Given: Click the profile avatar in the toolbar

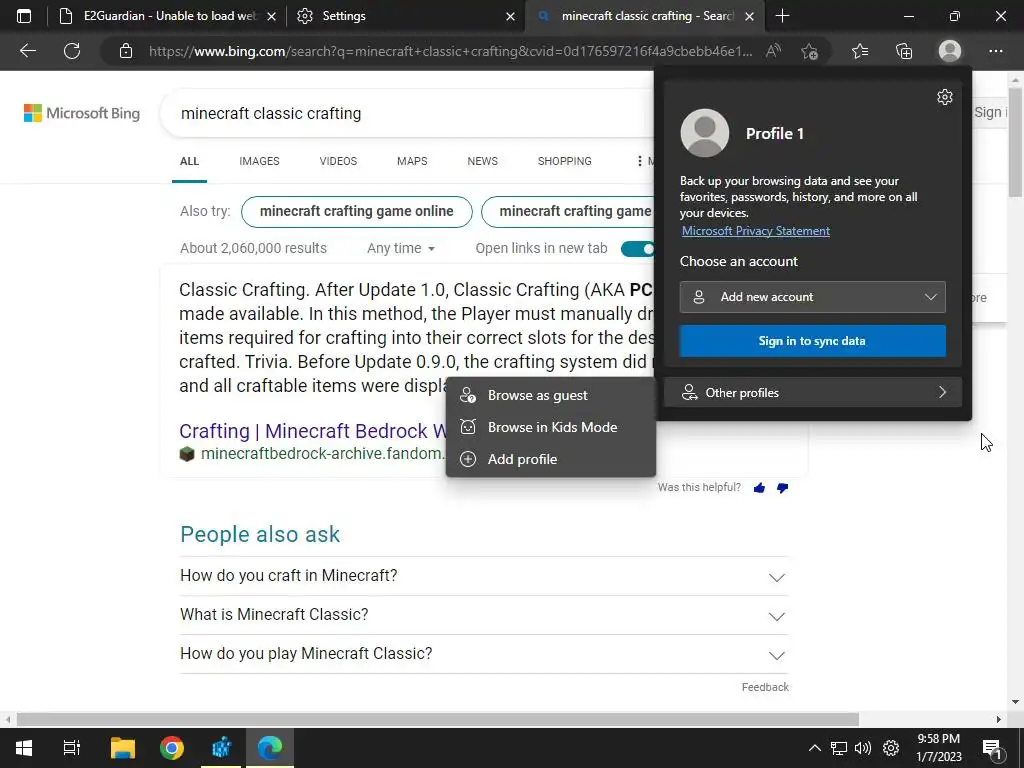Looking at the screenshot, I should coord(950,51).
